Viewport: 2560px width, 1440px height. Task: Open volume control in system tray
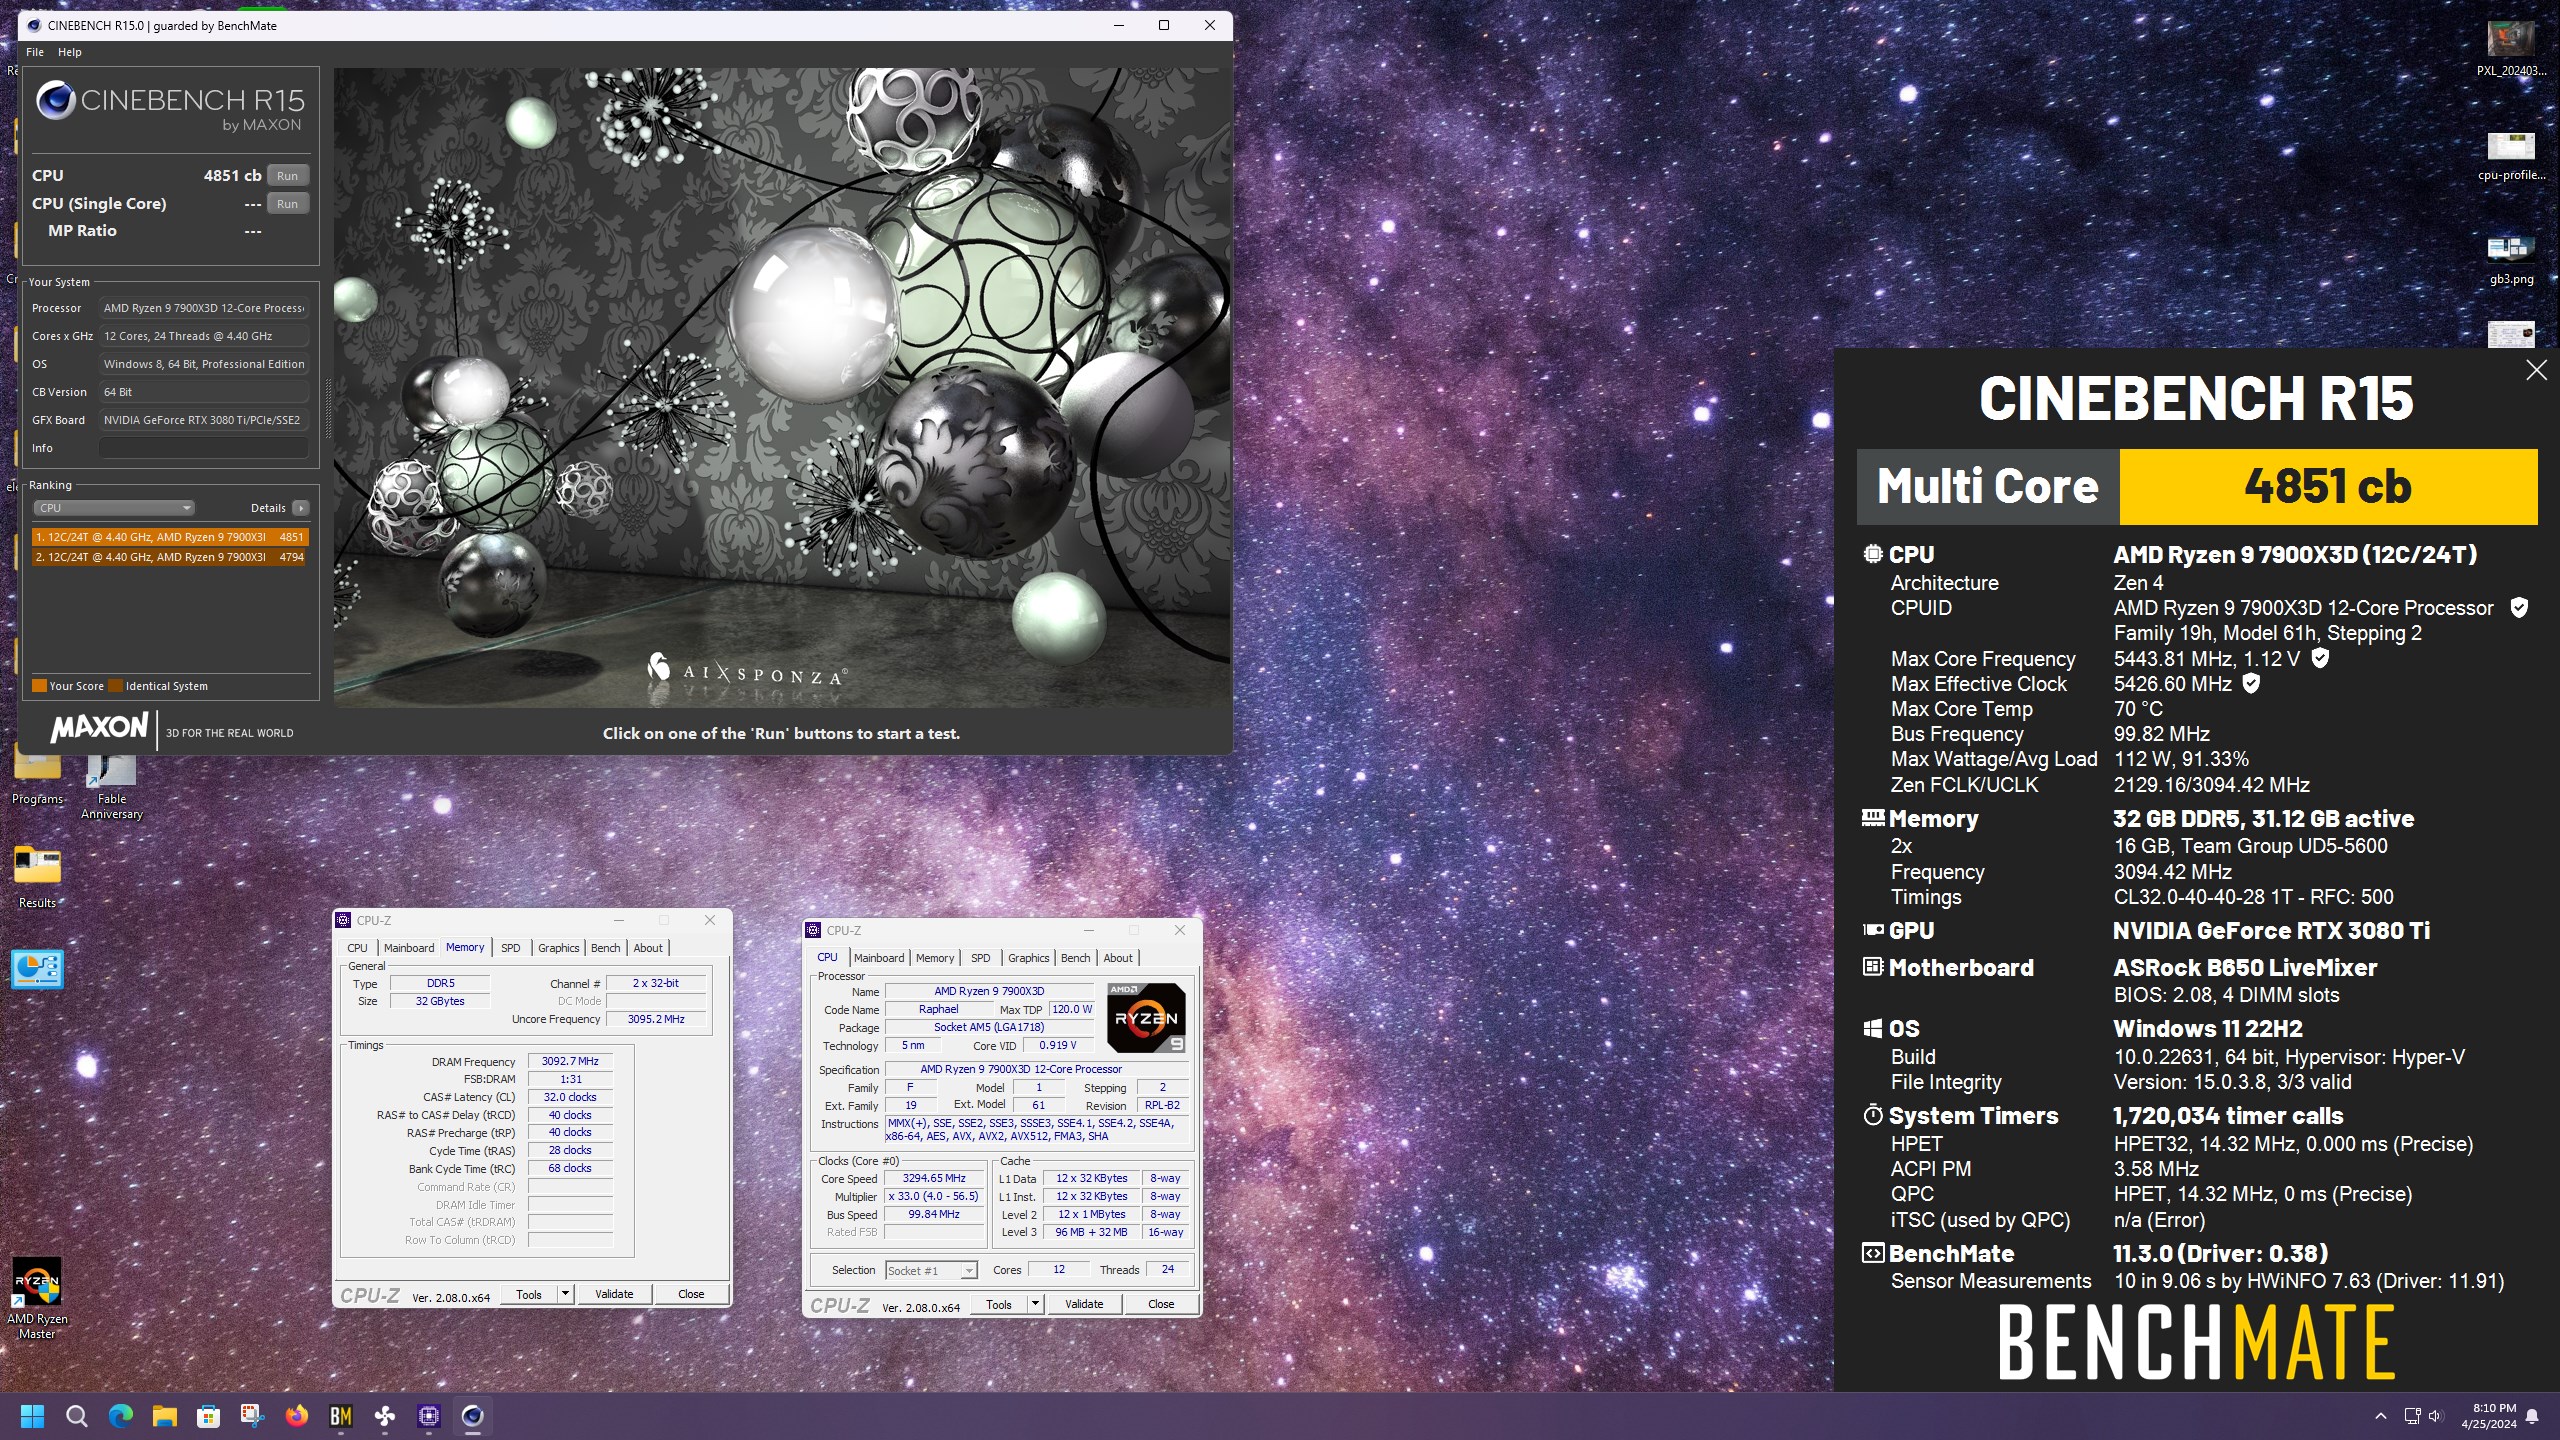coord(2435,1416)
